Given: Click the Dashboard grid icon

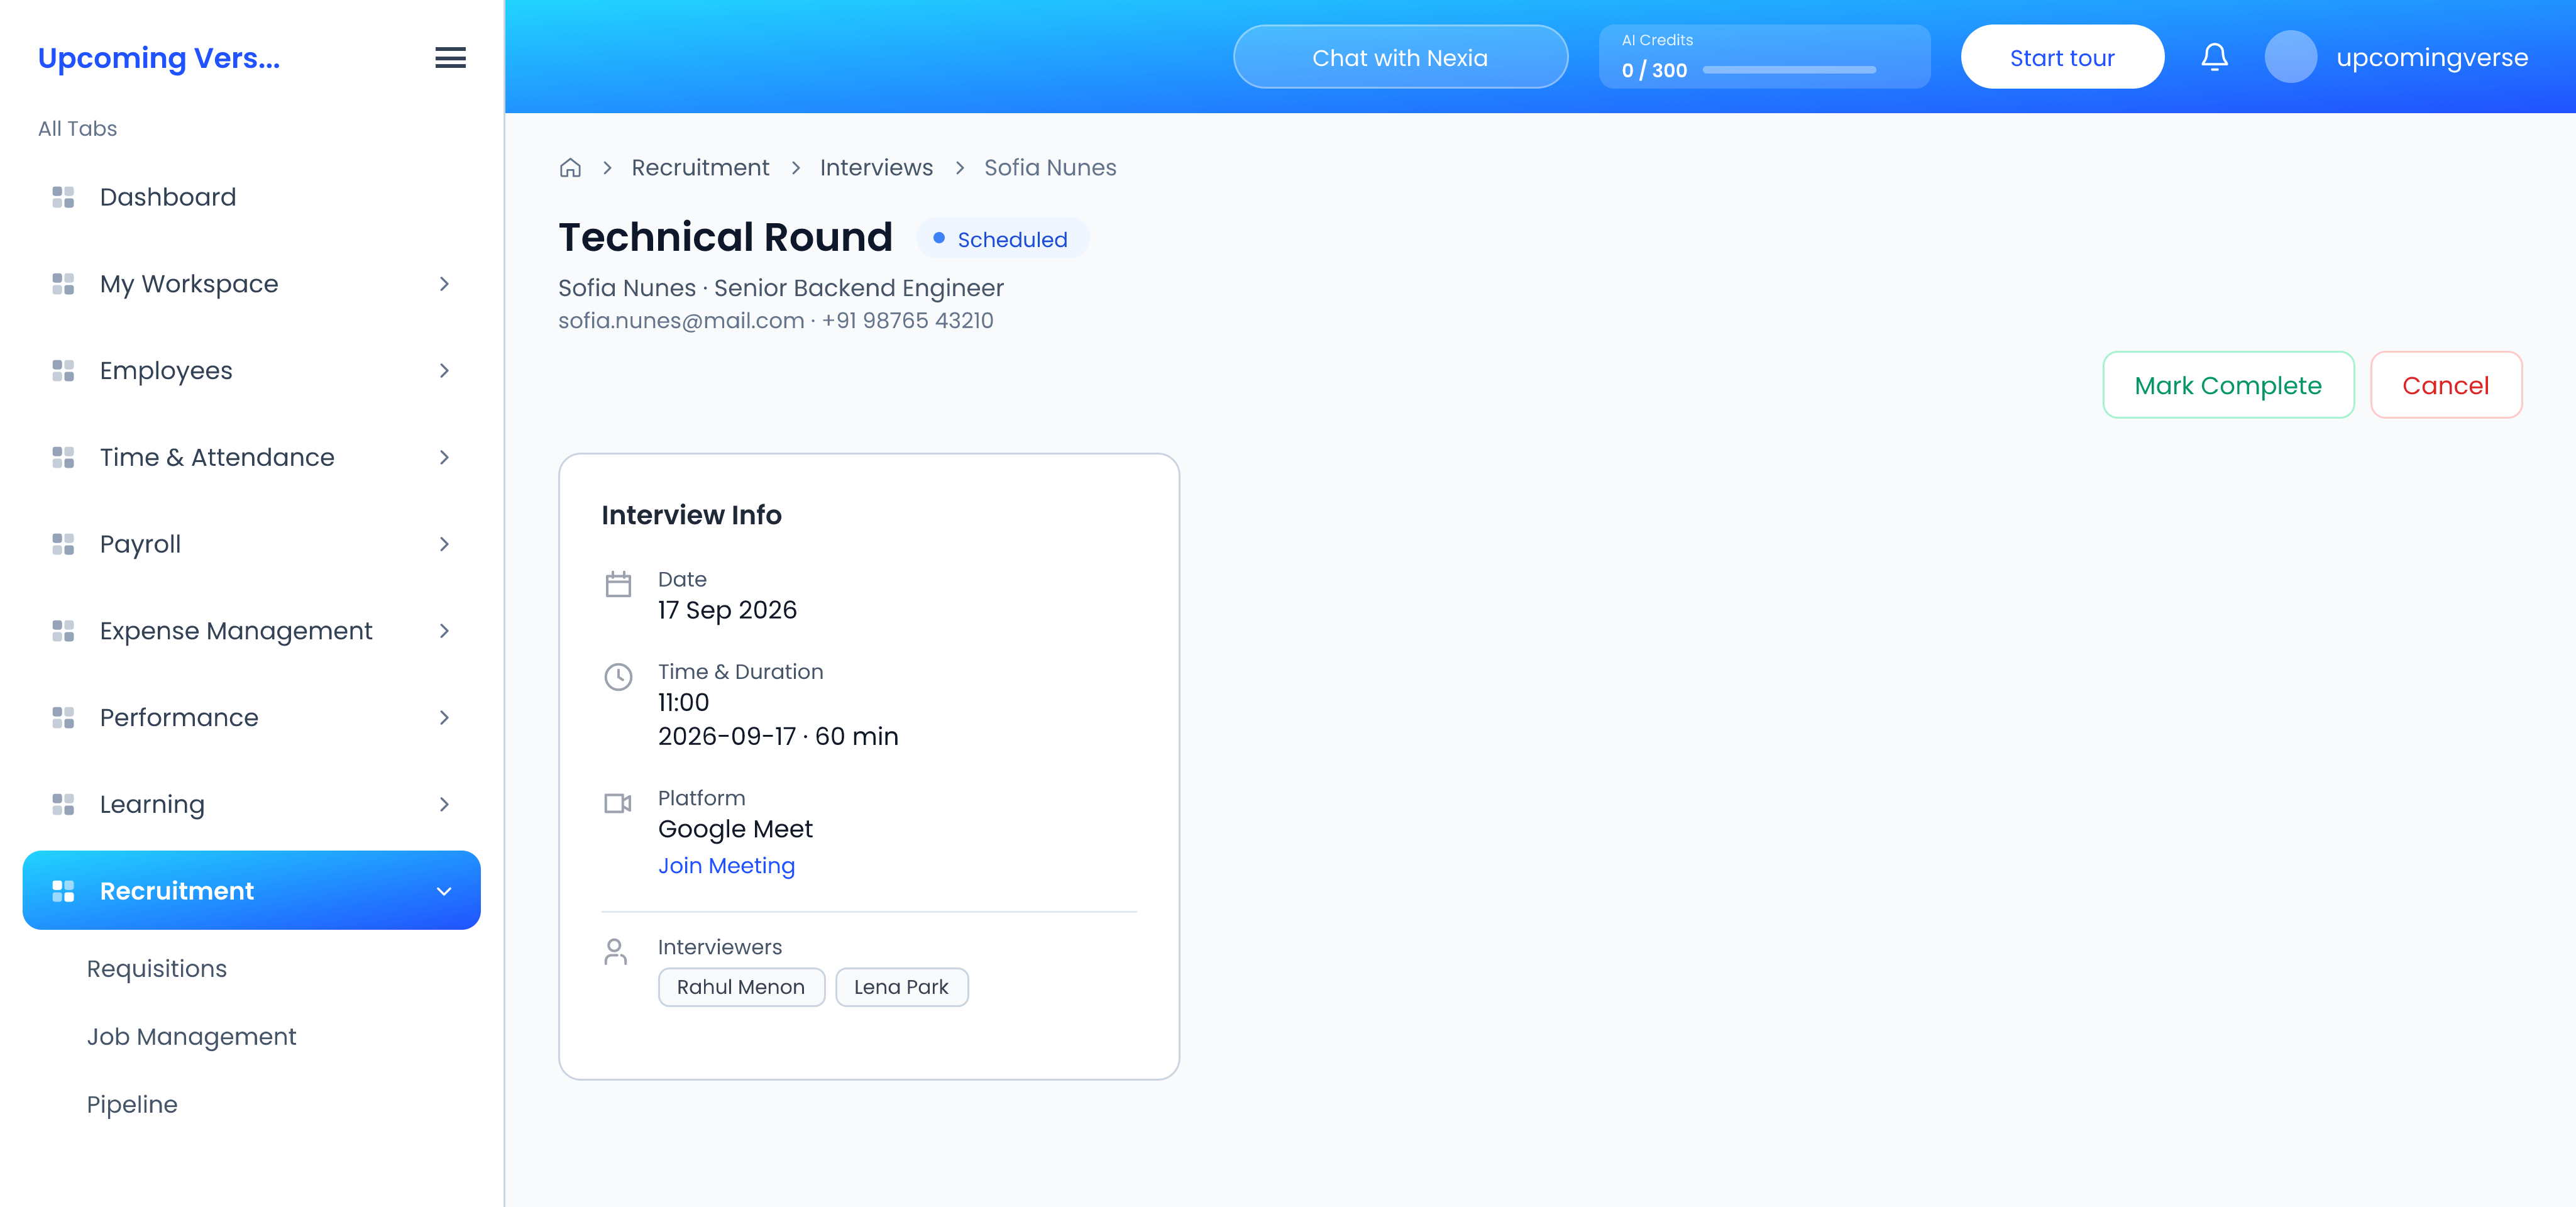Looking at the screenshot, I should click(63, 197).
